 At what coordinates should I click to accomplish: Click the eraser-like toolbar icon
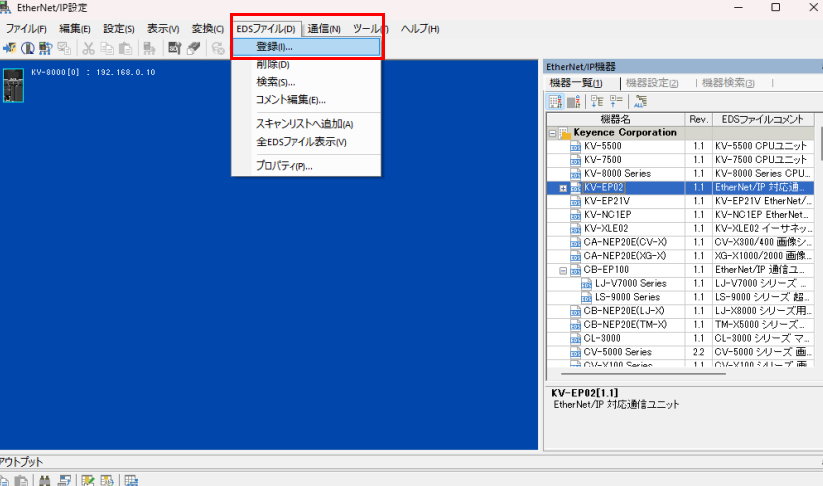tap(193, 48)
